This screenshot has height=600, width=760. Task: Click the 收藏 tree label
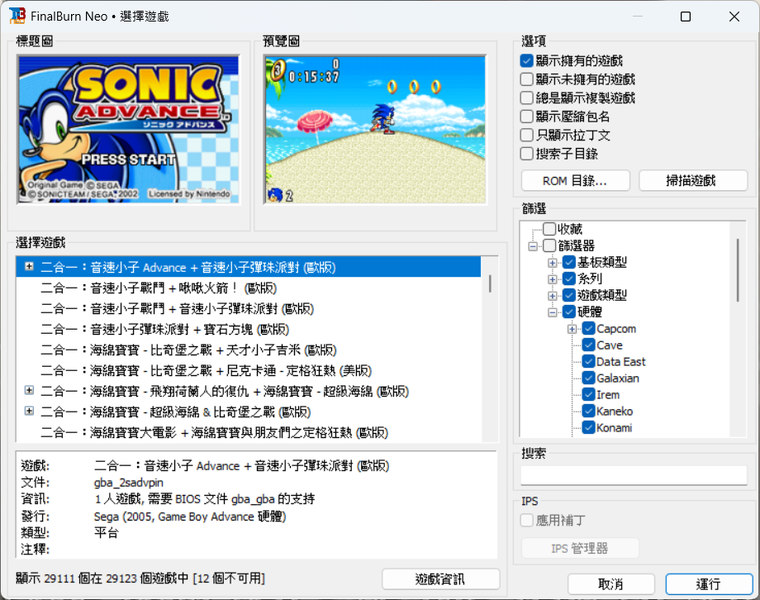point(570,229)
